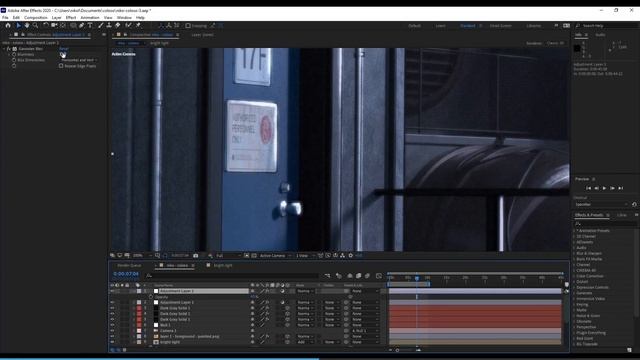Image resolution: width=640 pixels, height=360 pixels.
Task: Open blend mode dropdown for bright light layer
Action: click(307, 342)
